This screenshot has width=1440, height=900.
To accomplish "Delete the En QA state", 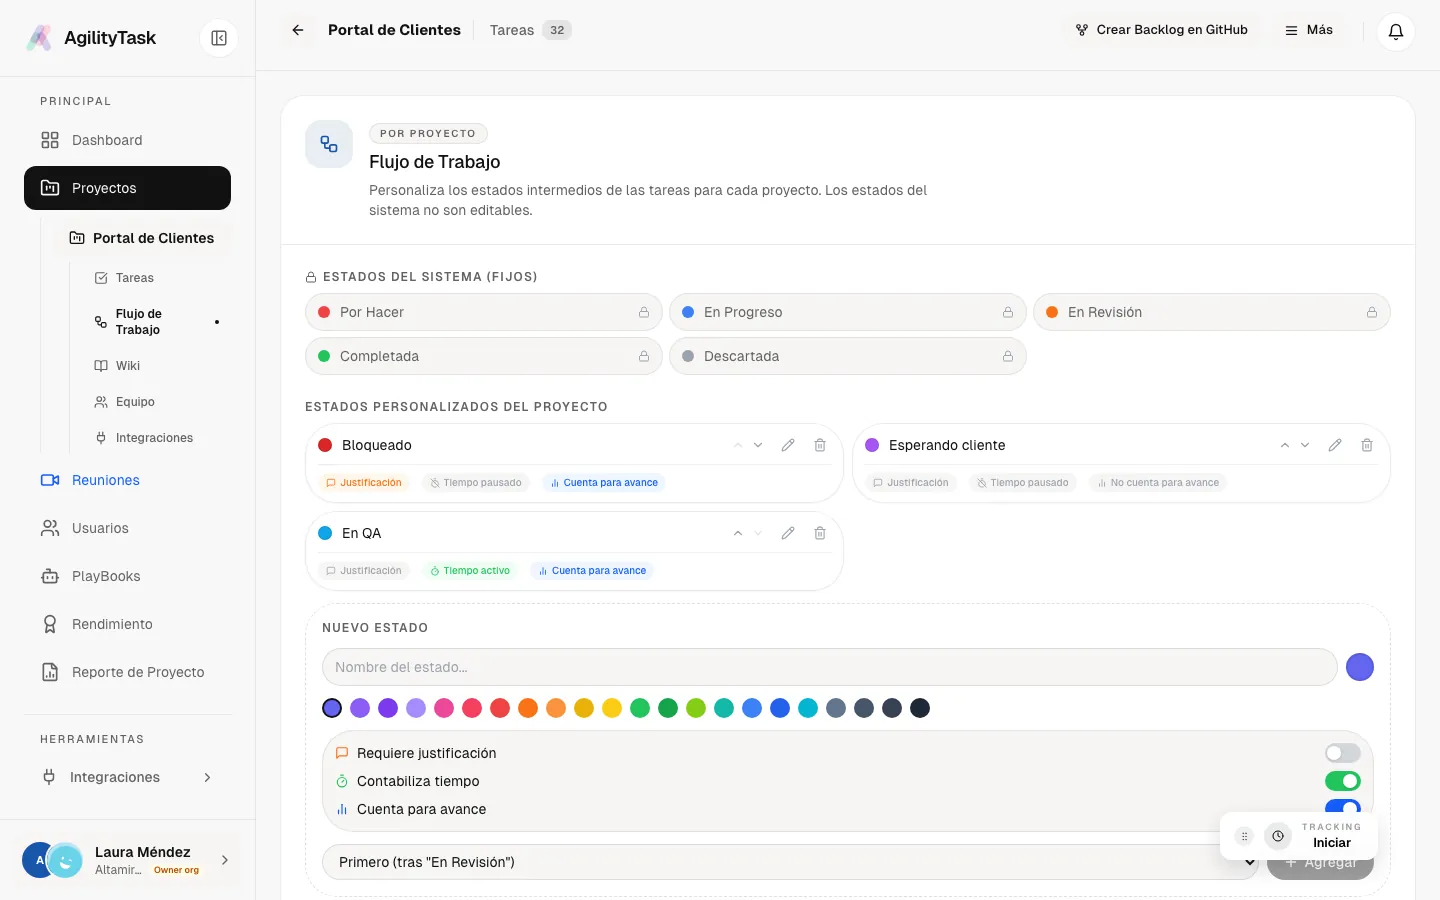I will 820,533.
